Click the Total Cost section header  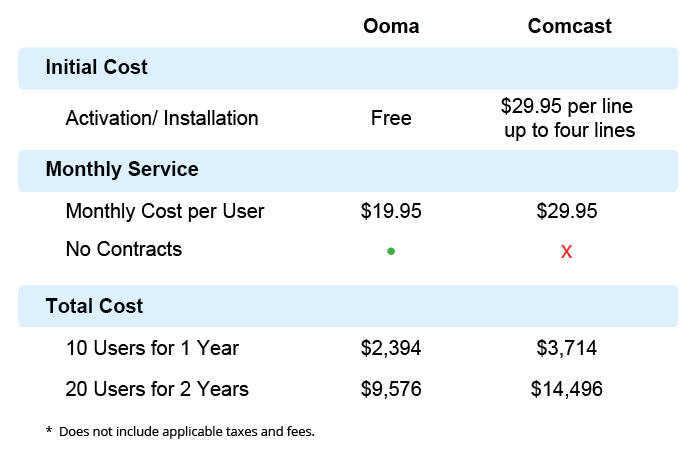tap(94, 306)
